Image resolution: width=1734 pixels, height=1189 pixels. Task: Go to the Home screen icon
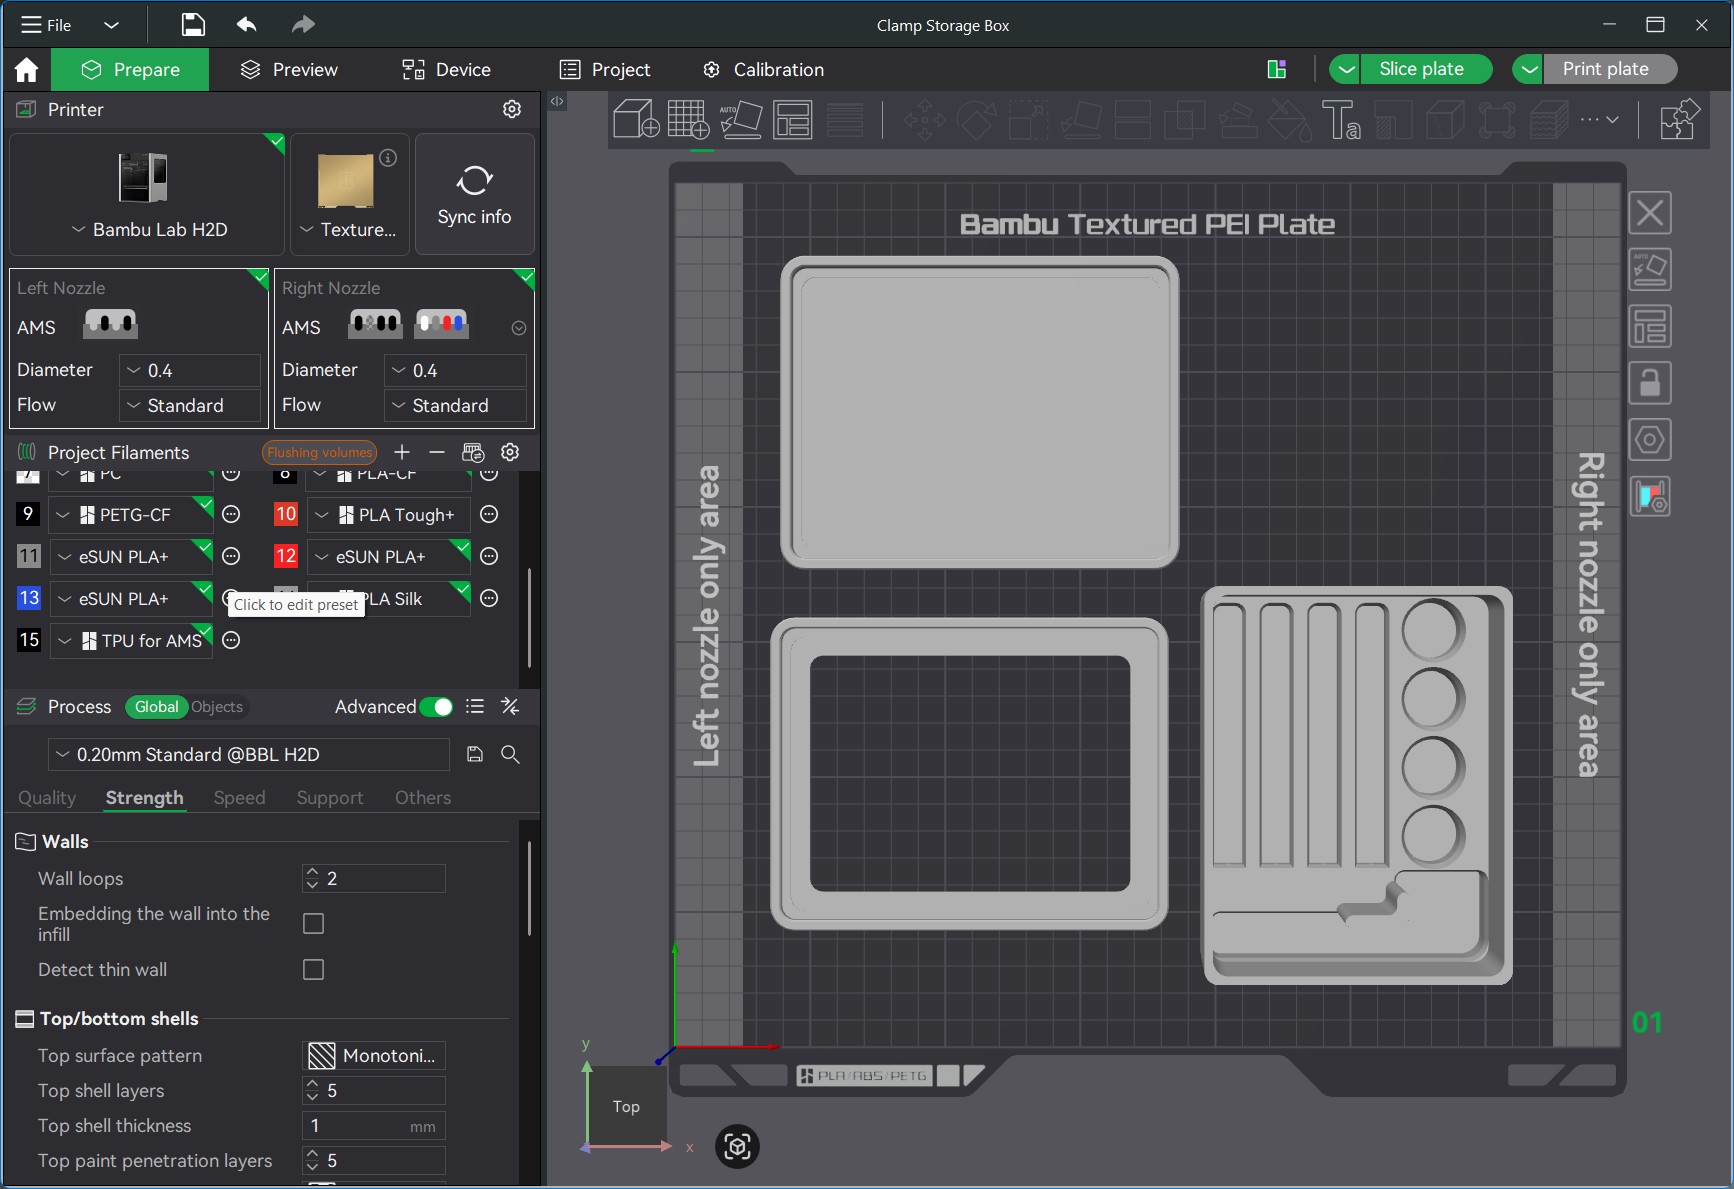click(x=26, y=70)
